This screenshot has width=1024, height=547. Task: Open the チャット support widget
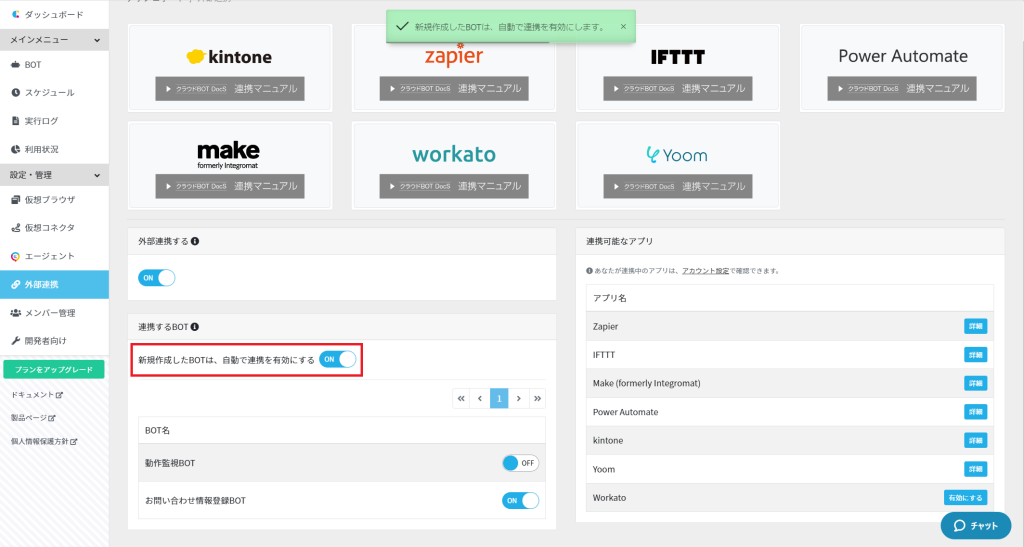976,525
